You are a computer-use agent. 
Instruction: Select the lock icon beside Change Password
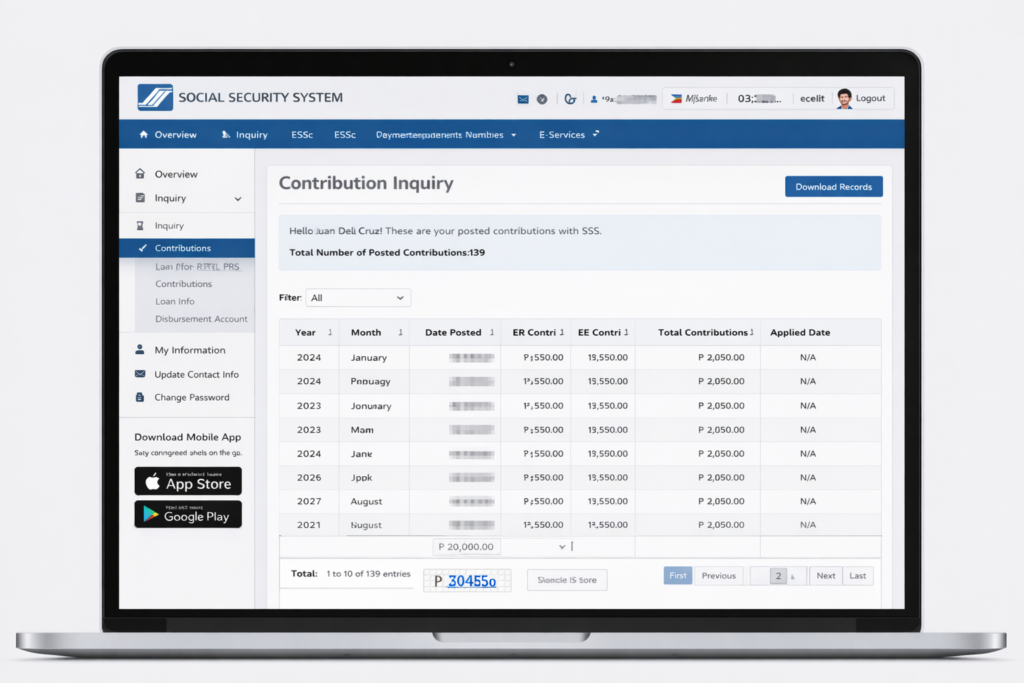click(x=140, y=398)
